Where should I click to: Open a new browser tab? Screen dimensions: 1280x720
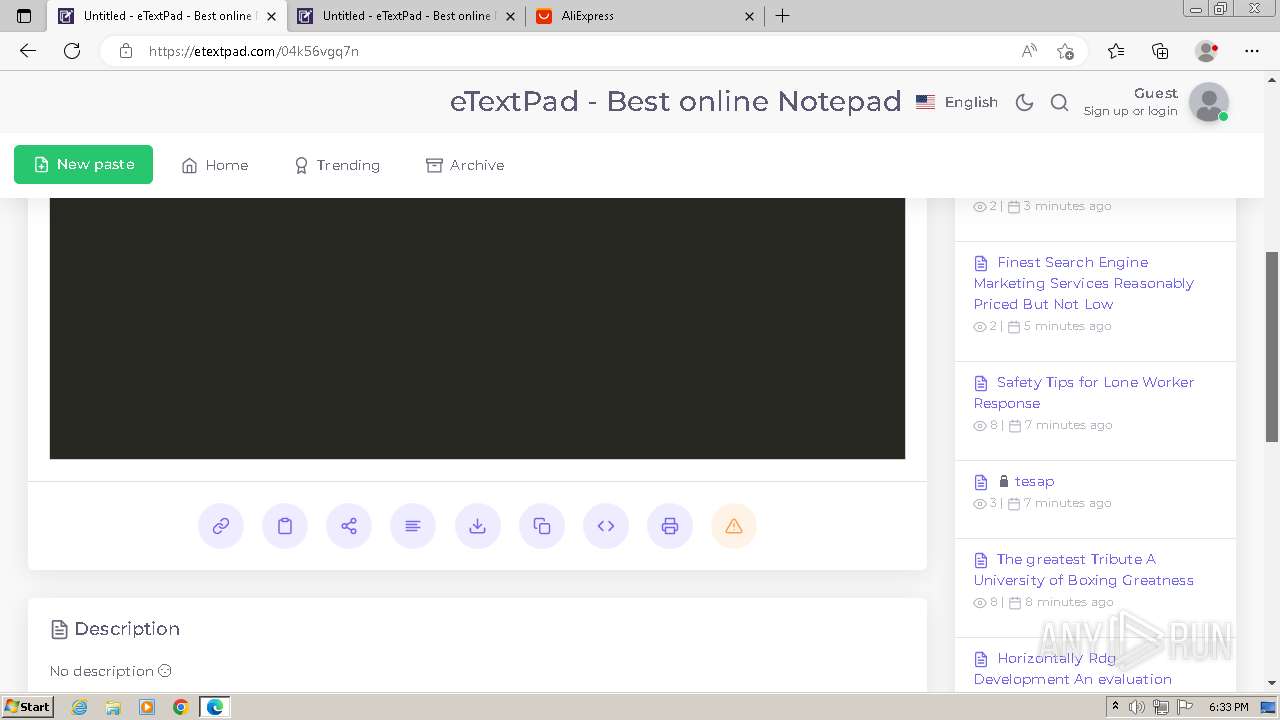coord(783,16)
